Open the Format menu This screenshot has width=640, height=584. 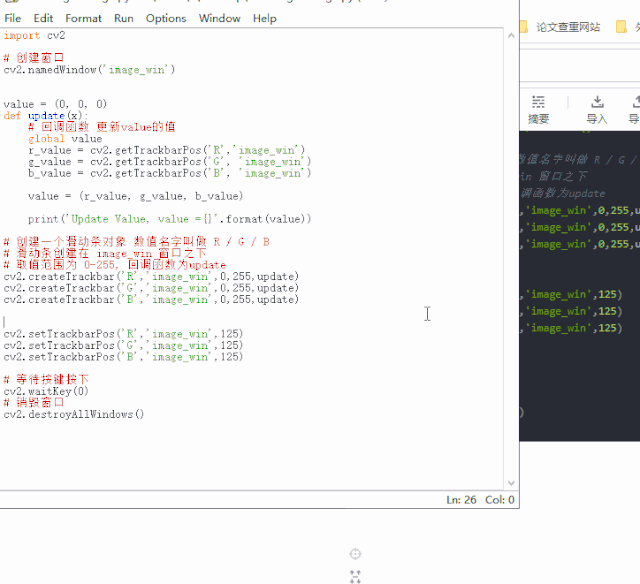[83, 18]
